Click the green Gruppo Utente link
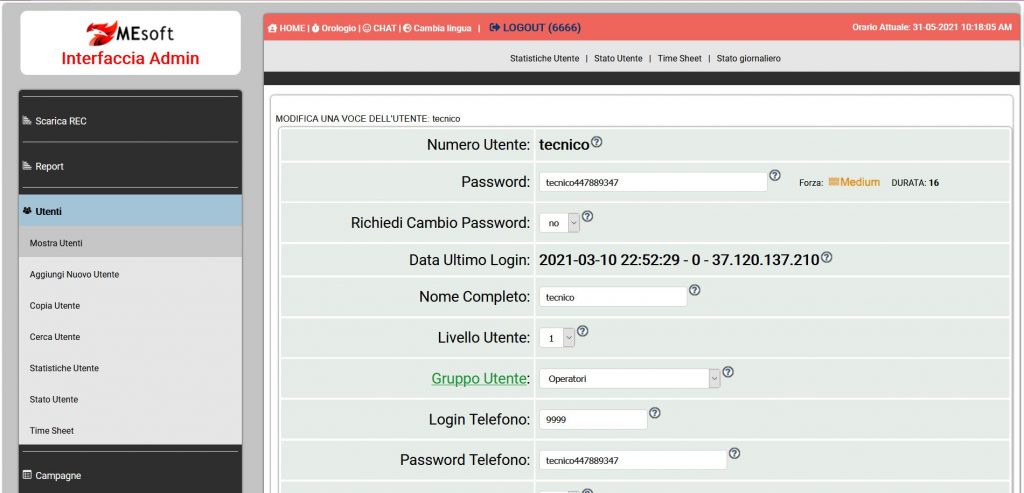 tap(479, 378)
